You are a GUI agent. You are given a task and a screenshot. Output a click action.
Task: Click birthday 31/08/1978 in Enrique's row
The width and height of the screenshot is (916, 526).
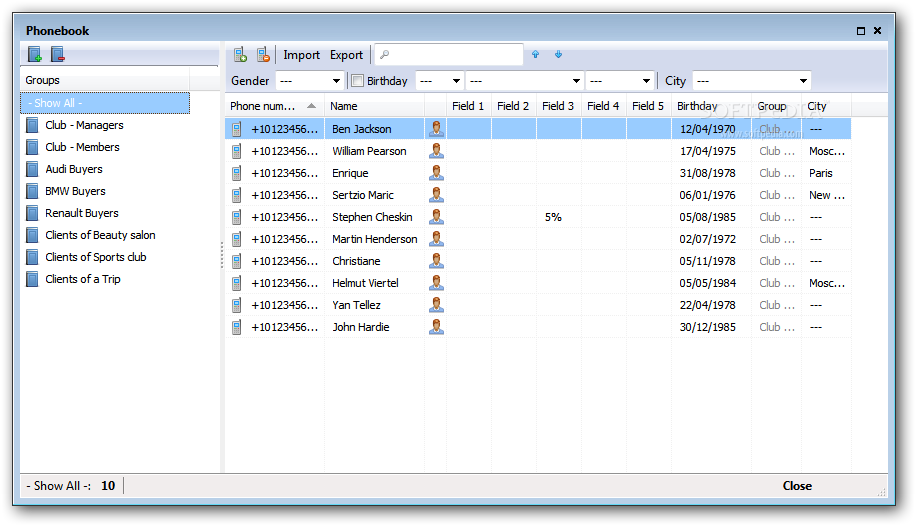tap(707, 173)
